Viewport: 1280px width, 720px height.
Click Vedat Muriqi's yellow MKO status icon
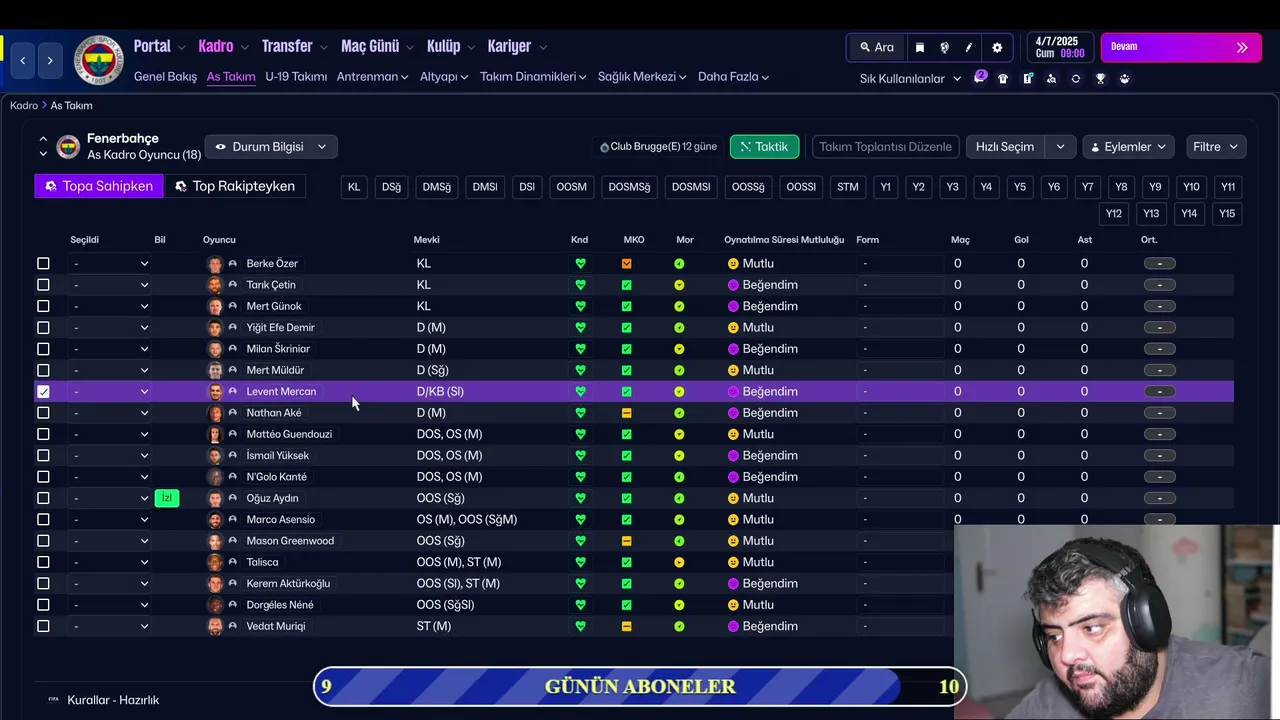point(627,626)
